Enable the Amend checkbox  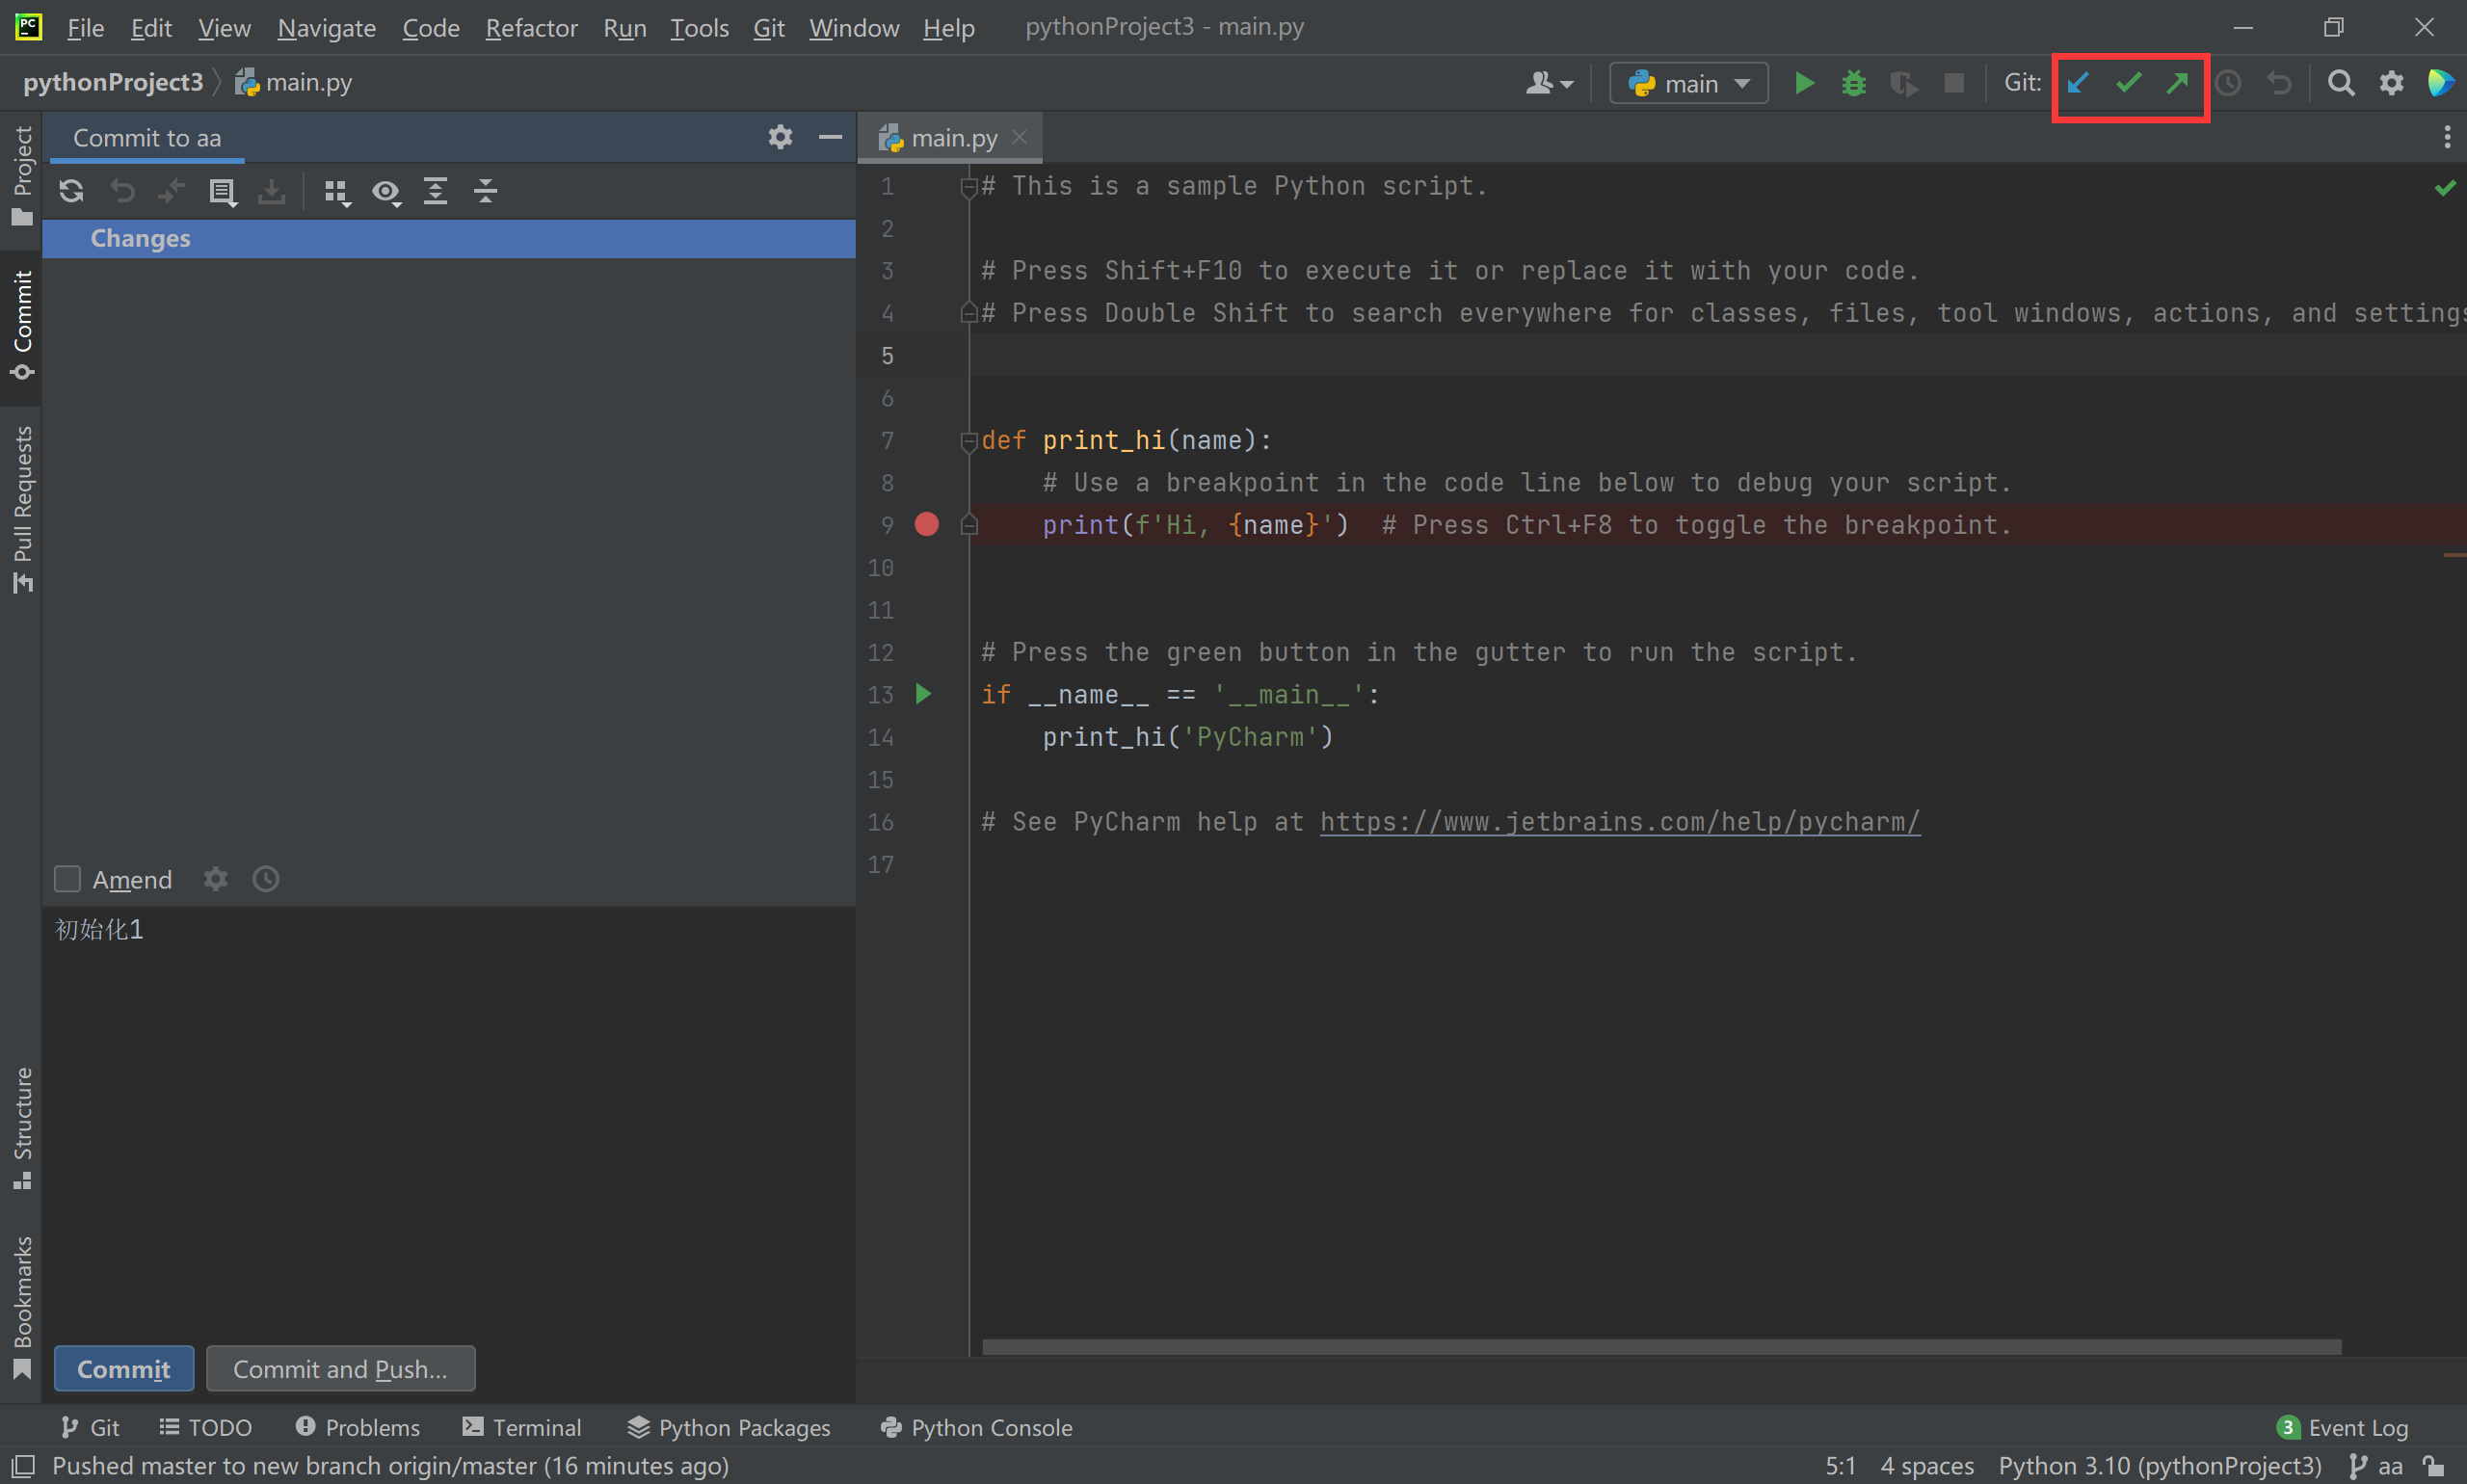pyautogui.click(x=67, y=879)
